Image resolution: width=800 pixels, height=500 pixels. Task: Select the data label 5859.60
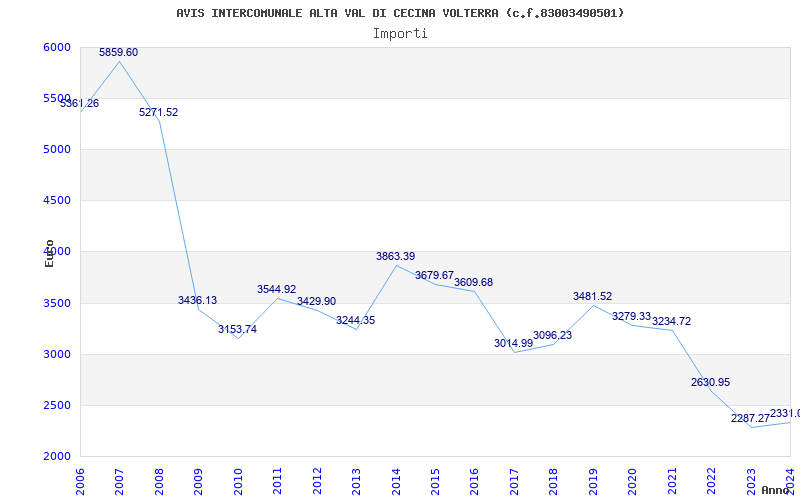118,52
